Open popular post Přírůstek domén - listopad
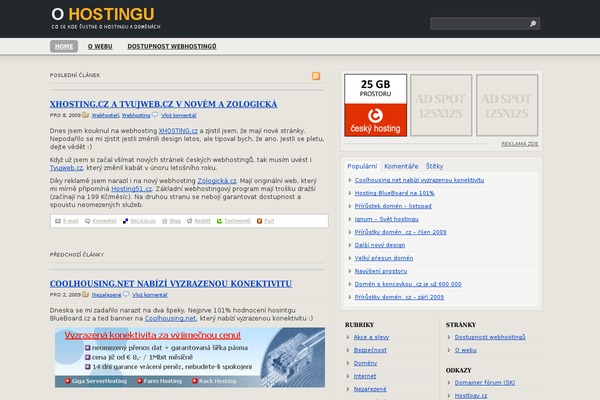This screenshot has height=400, width=600. [x=393, y=206]
